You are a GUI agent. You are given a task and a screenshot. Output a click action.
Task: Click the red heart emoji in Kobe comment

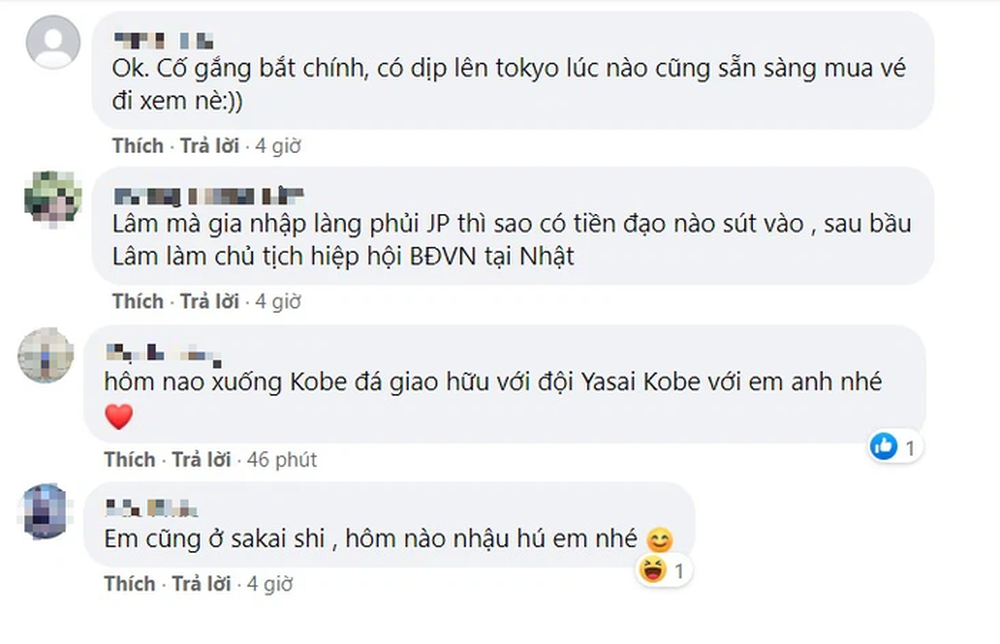click(119, 416)
